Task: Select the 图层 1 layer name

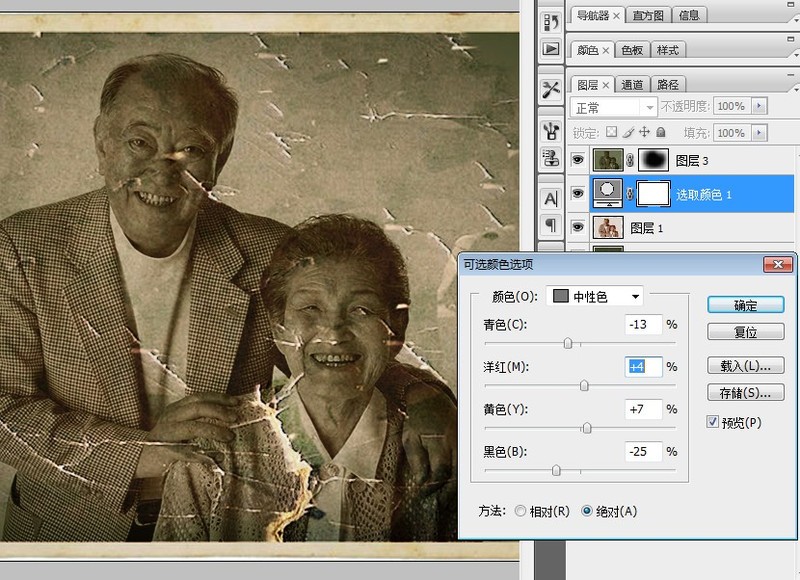Action: click(x=646, y=228)
